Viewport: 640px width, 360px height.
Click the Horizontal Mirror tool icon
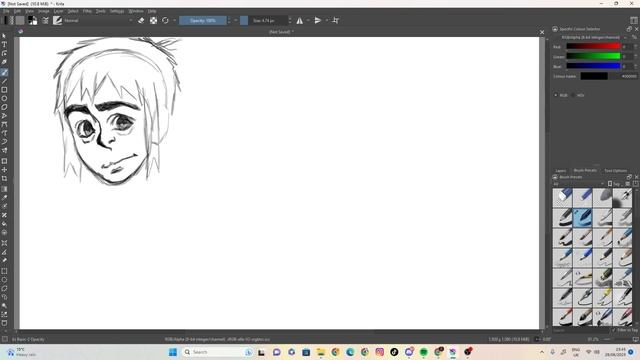tap(300, 20)
